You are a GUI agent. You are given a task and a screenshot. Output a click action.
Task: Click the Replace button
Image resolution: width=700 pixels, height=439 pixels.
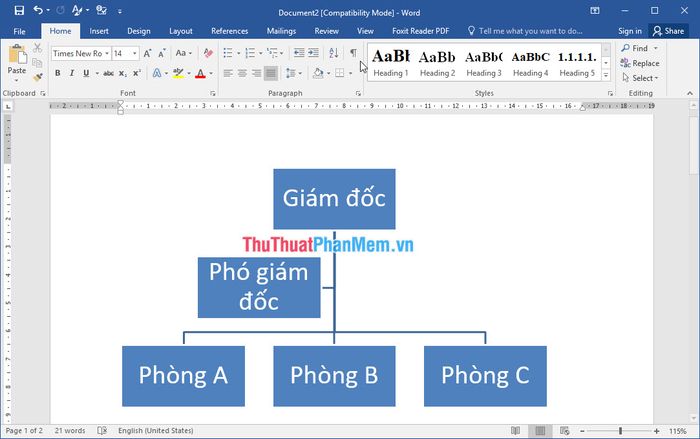point(640,63)
